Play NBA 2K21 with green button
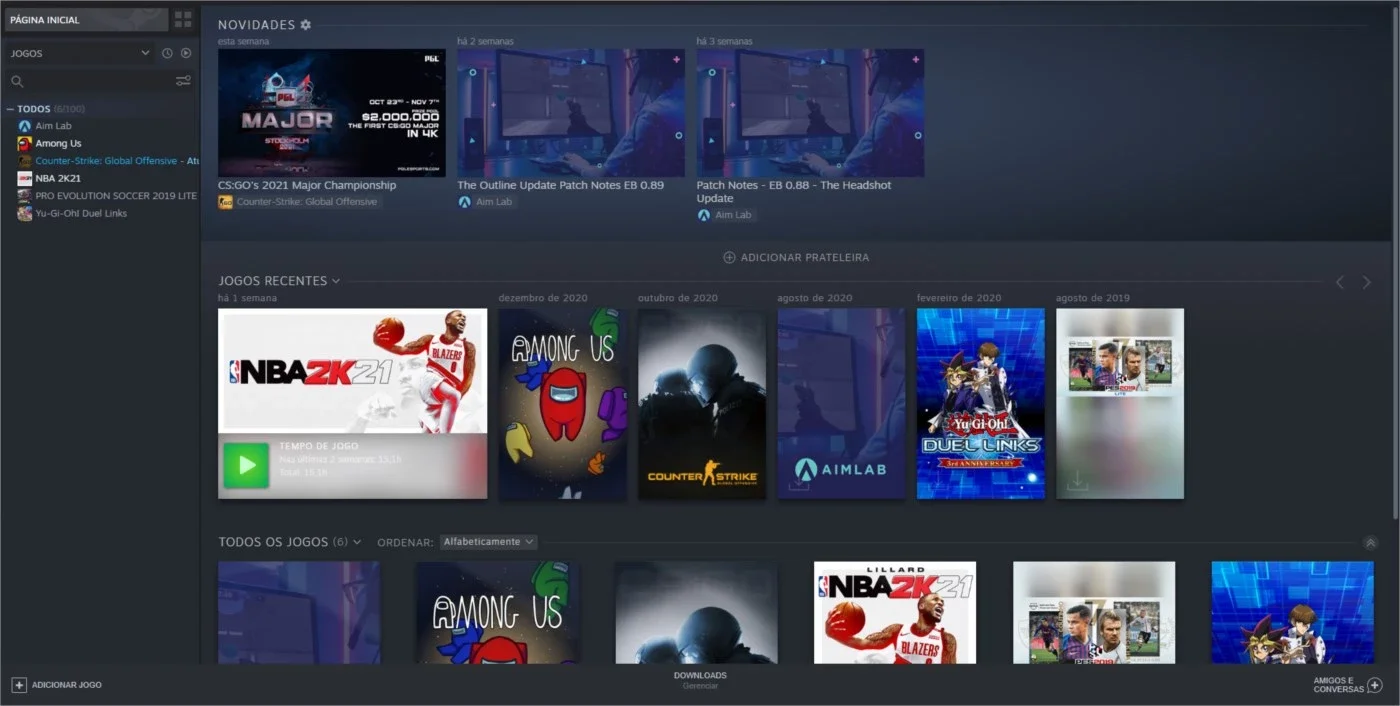This screenshot has width=1400, height=706. tap(246, 465)
